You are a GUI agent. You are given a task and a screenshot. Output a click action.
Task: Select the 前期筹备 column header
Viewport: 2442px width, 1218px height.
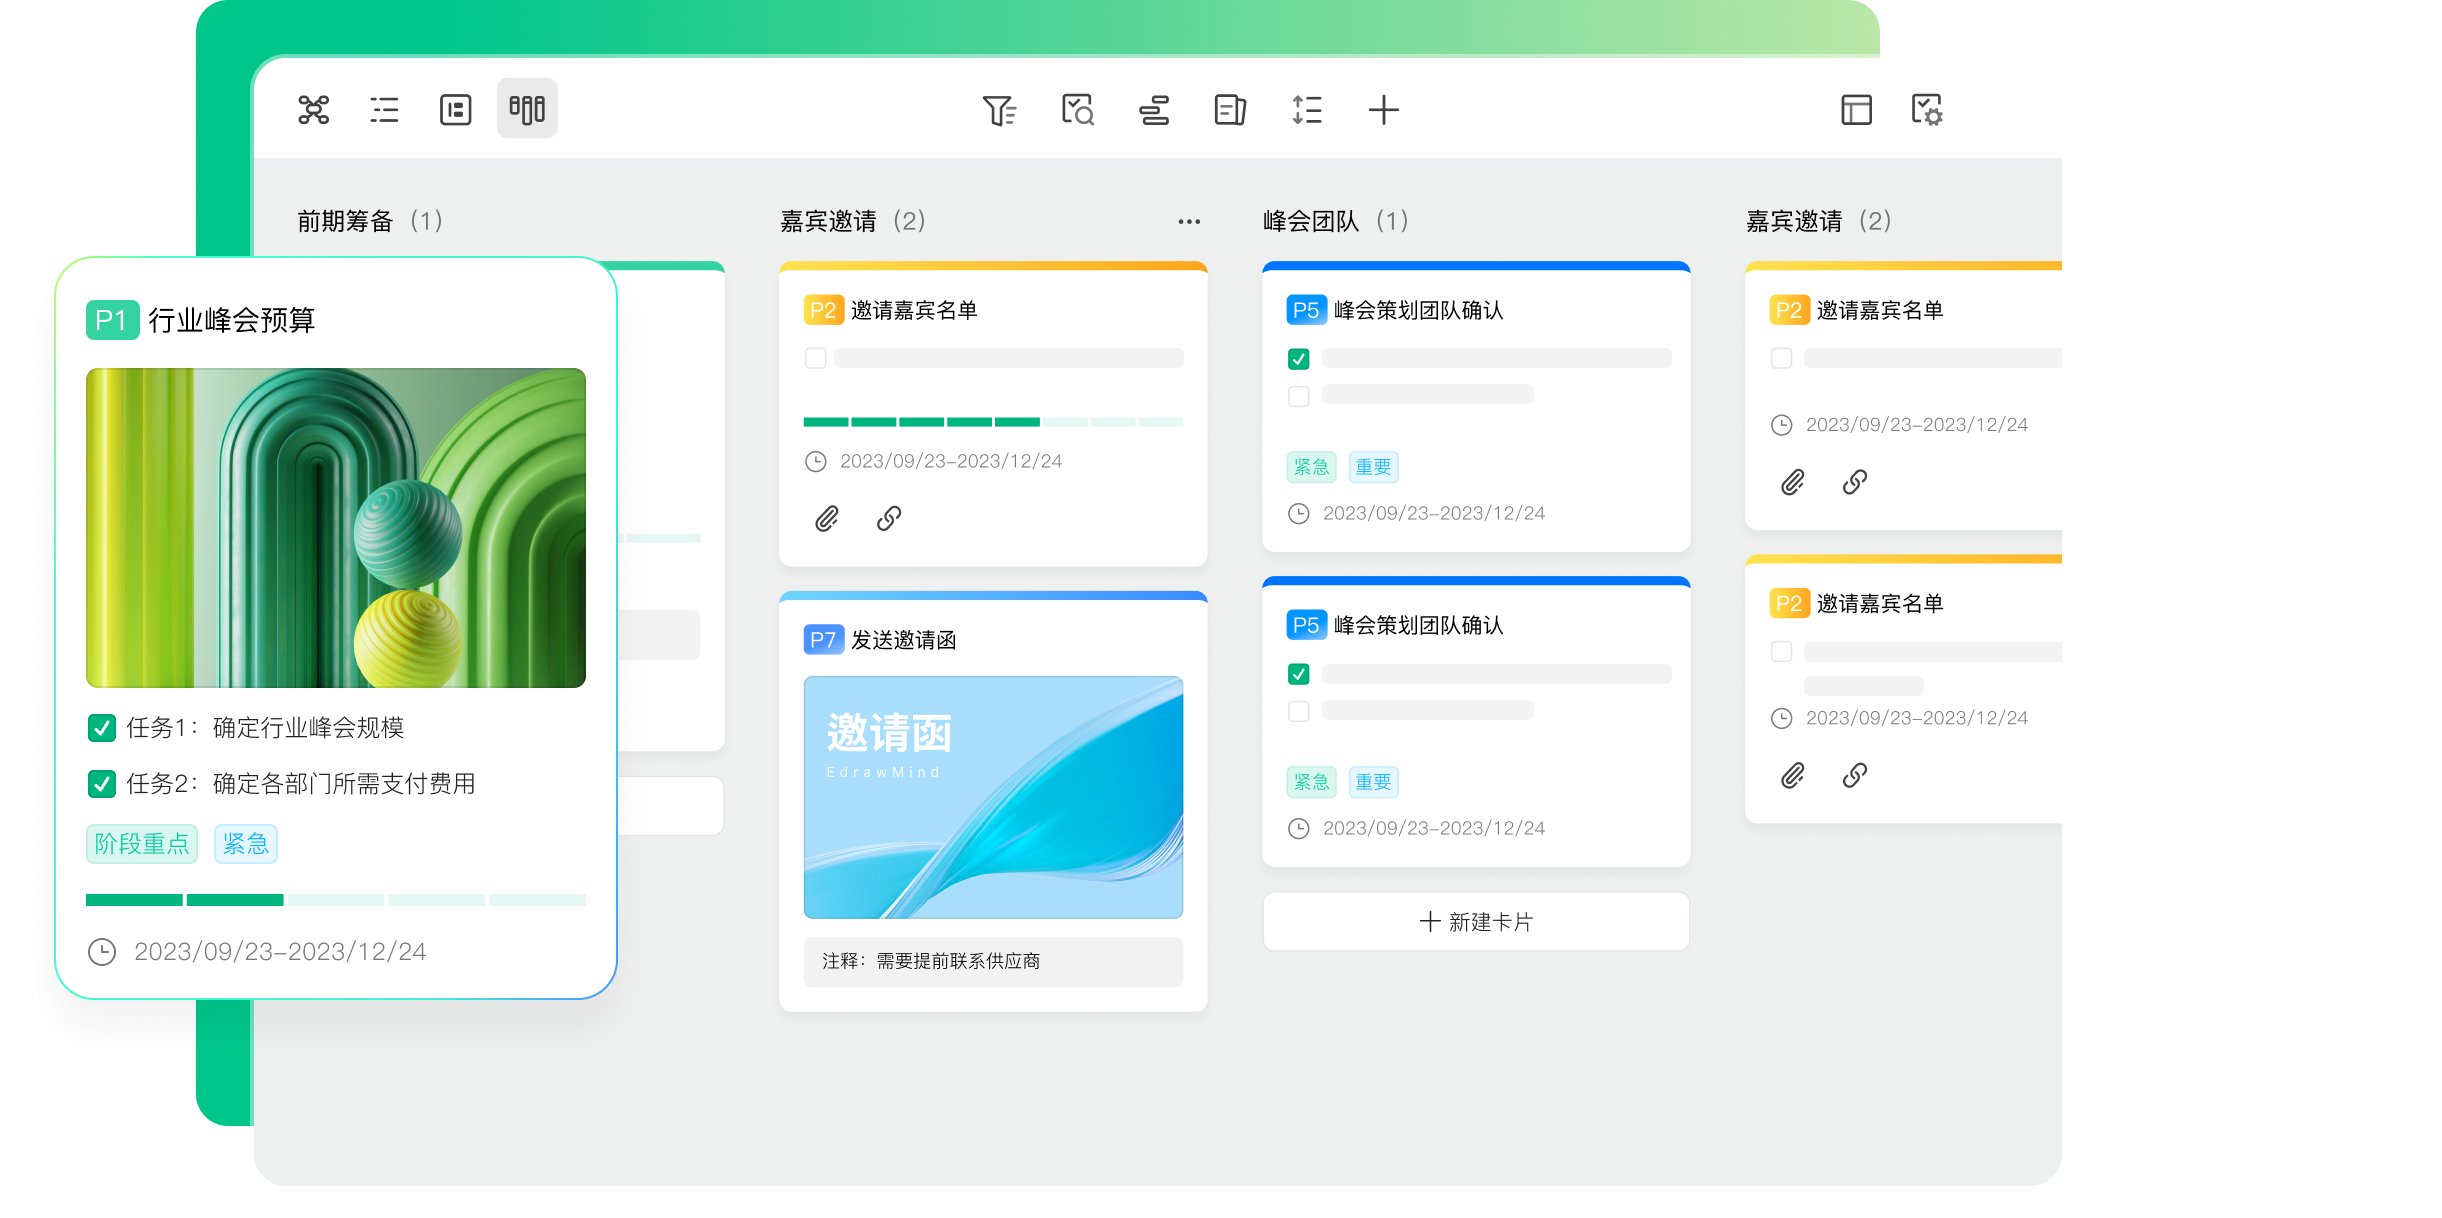coord(346,221)
